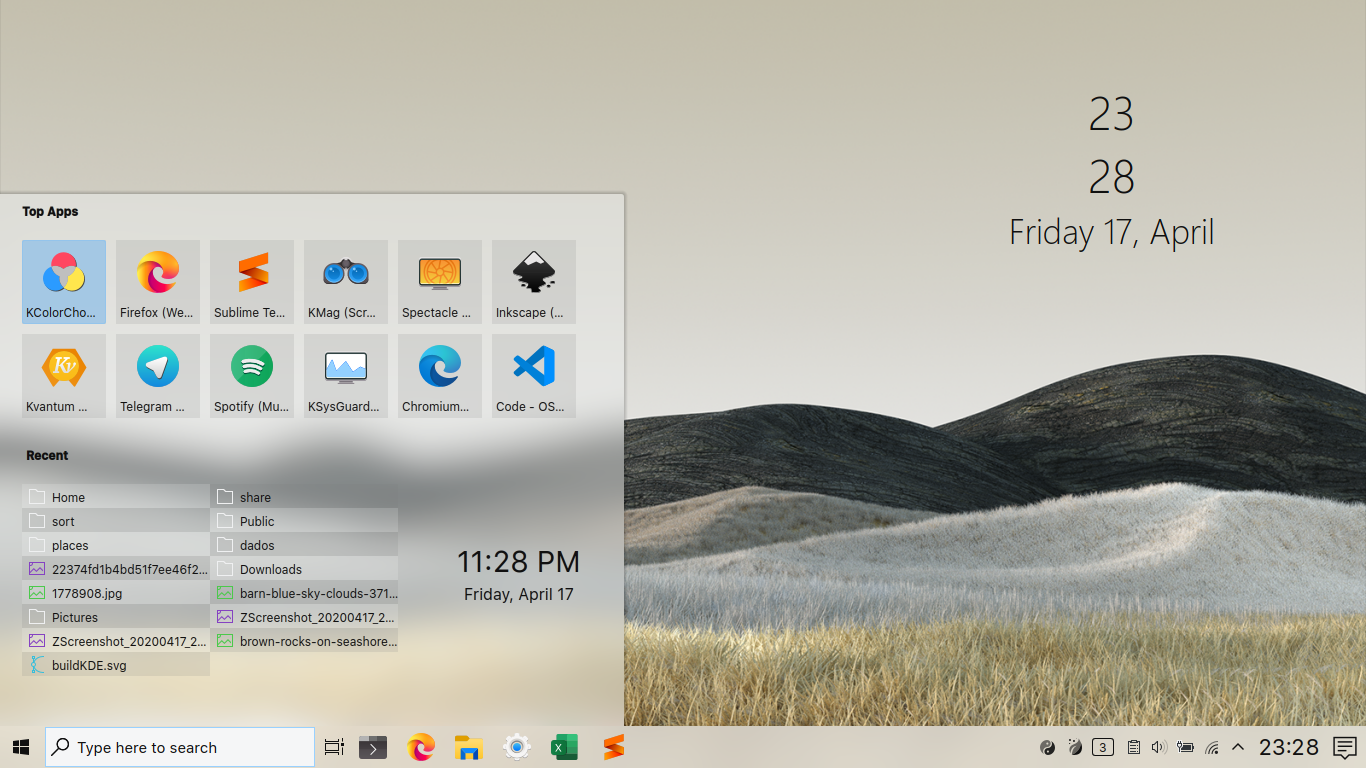The width and height of the screenshot is (1366, 768).
Task: Open 22374fd1b4bd51f7ee46f2... image file
Action: point(116,569)
